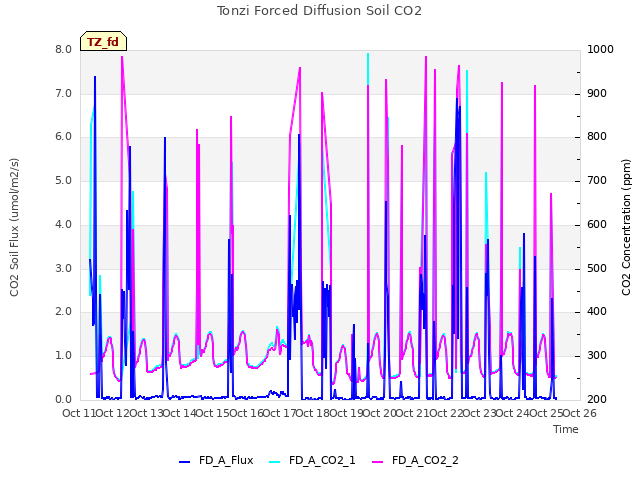The height and width of the screenshot is (480, 640).
Task: Click the Time axis label
Action: point(566,429)
